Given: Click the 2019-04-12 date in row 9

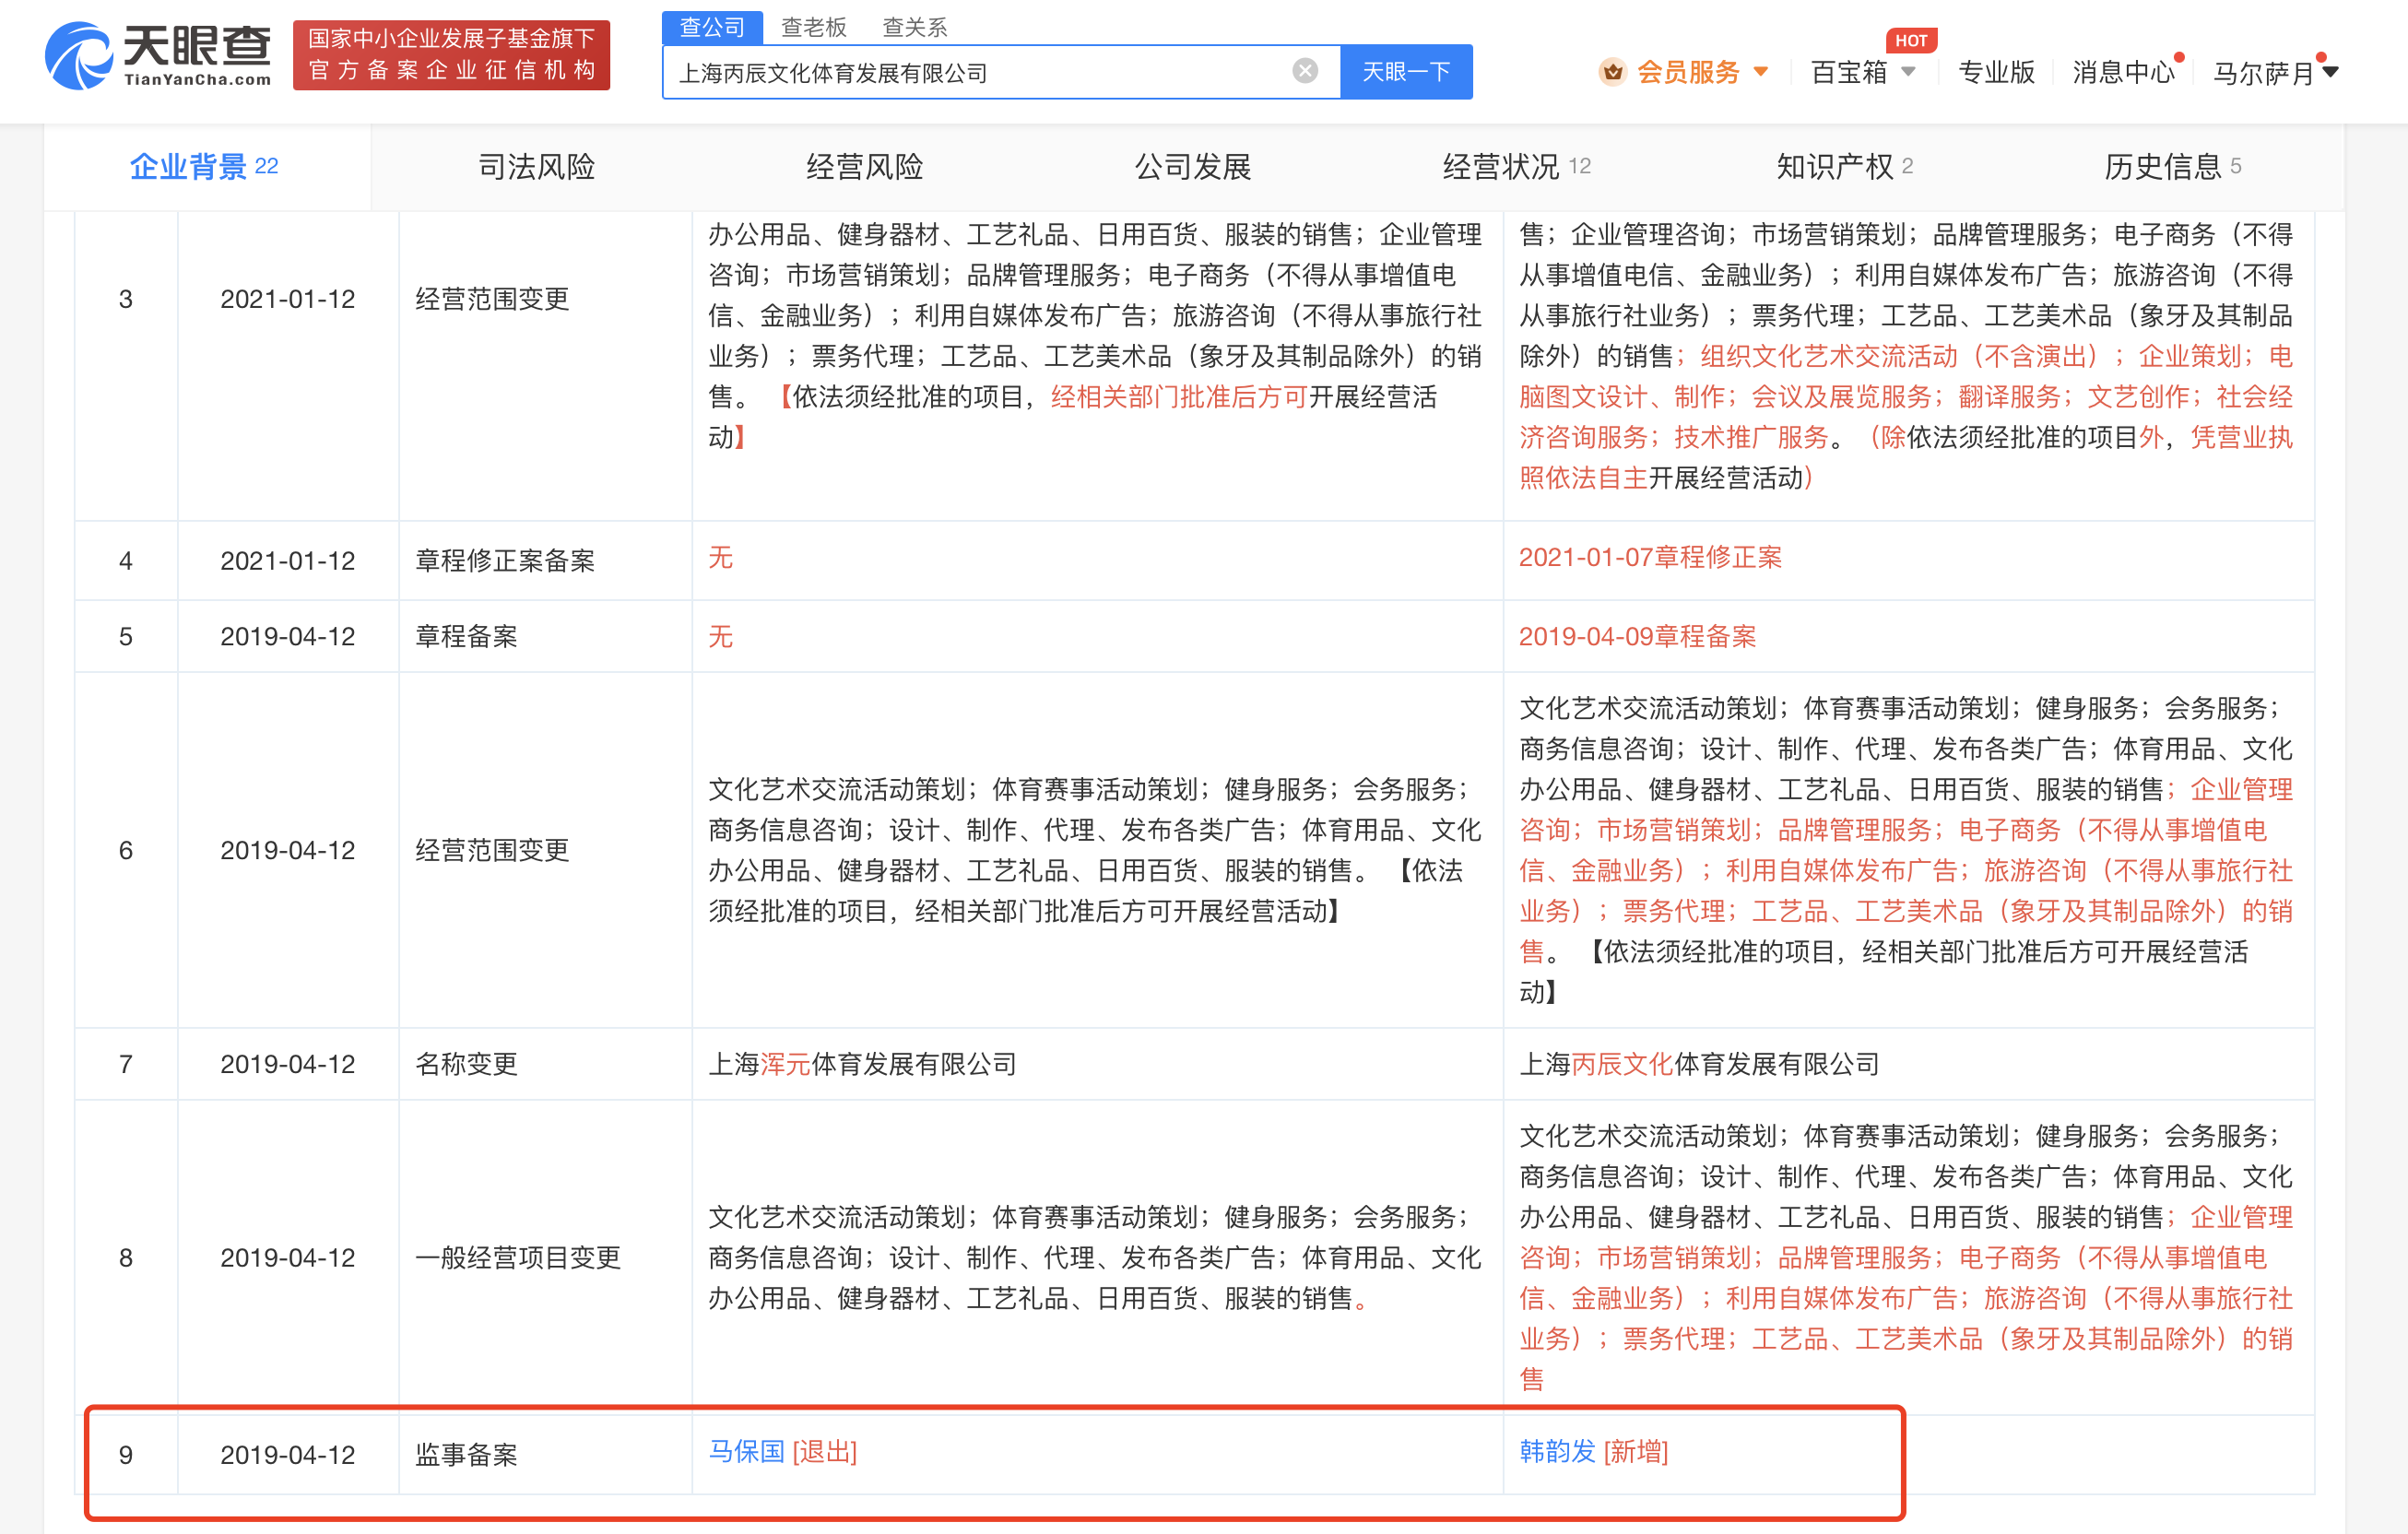Looking at the screenshot, I should point(288,1455).
